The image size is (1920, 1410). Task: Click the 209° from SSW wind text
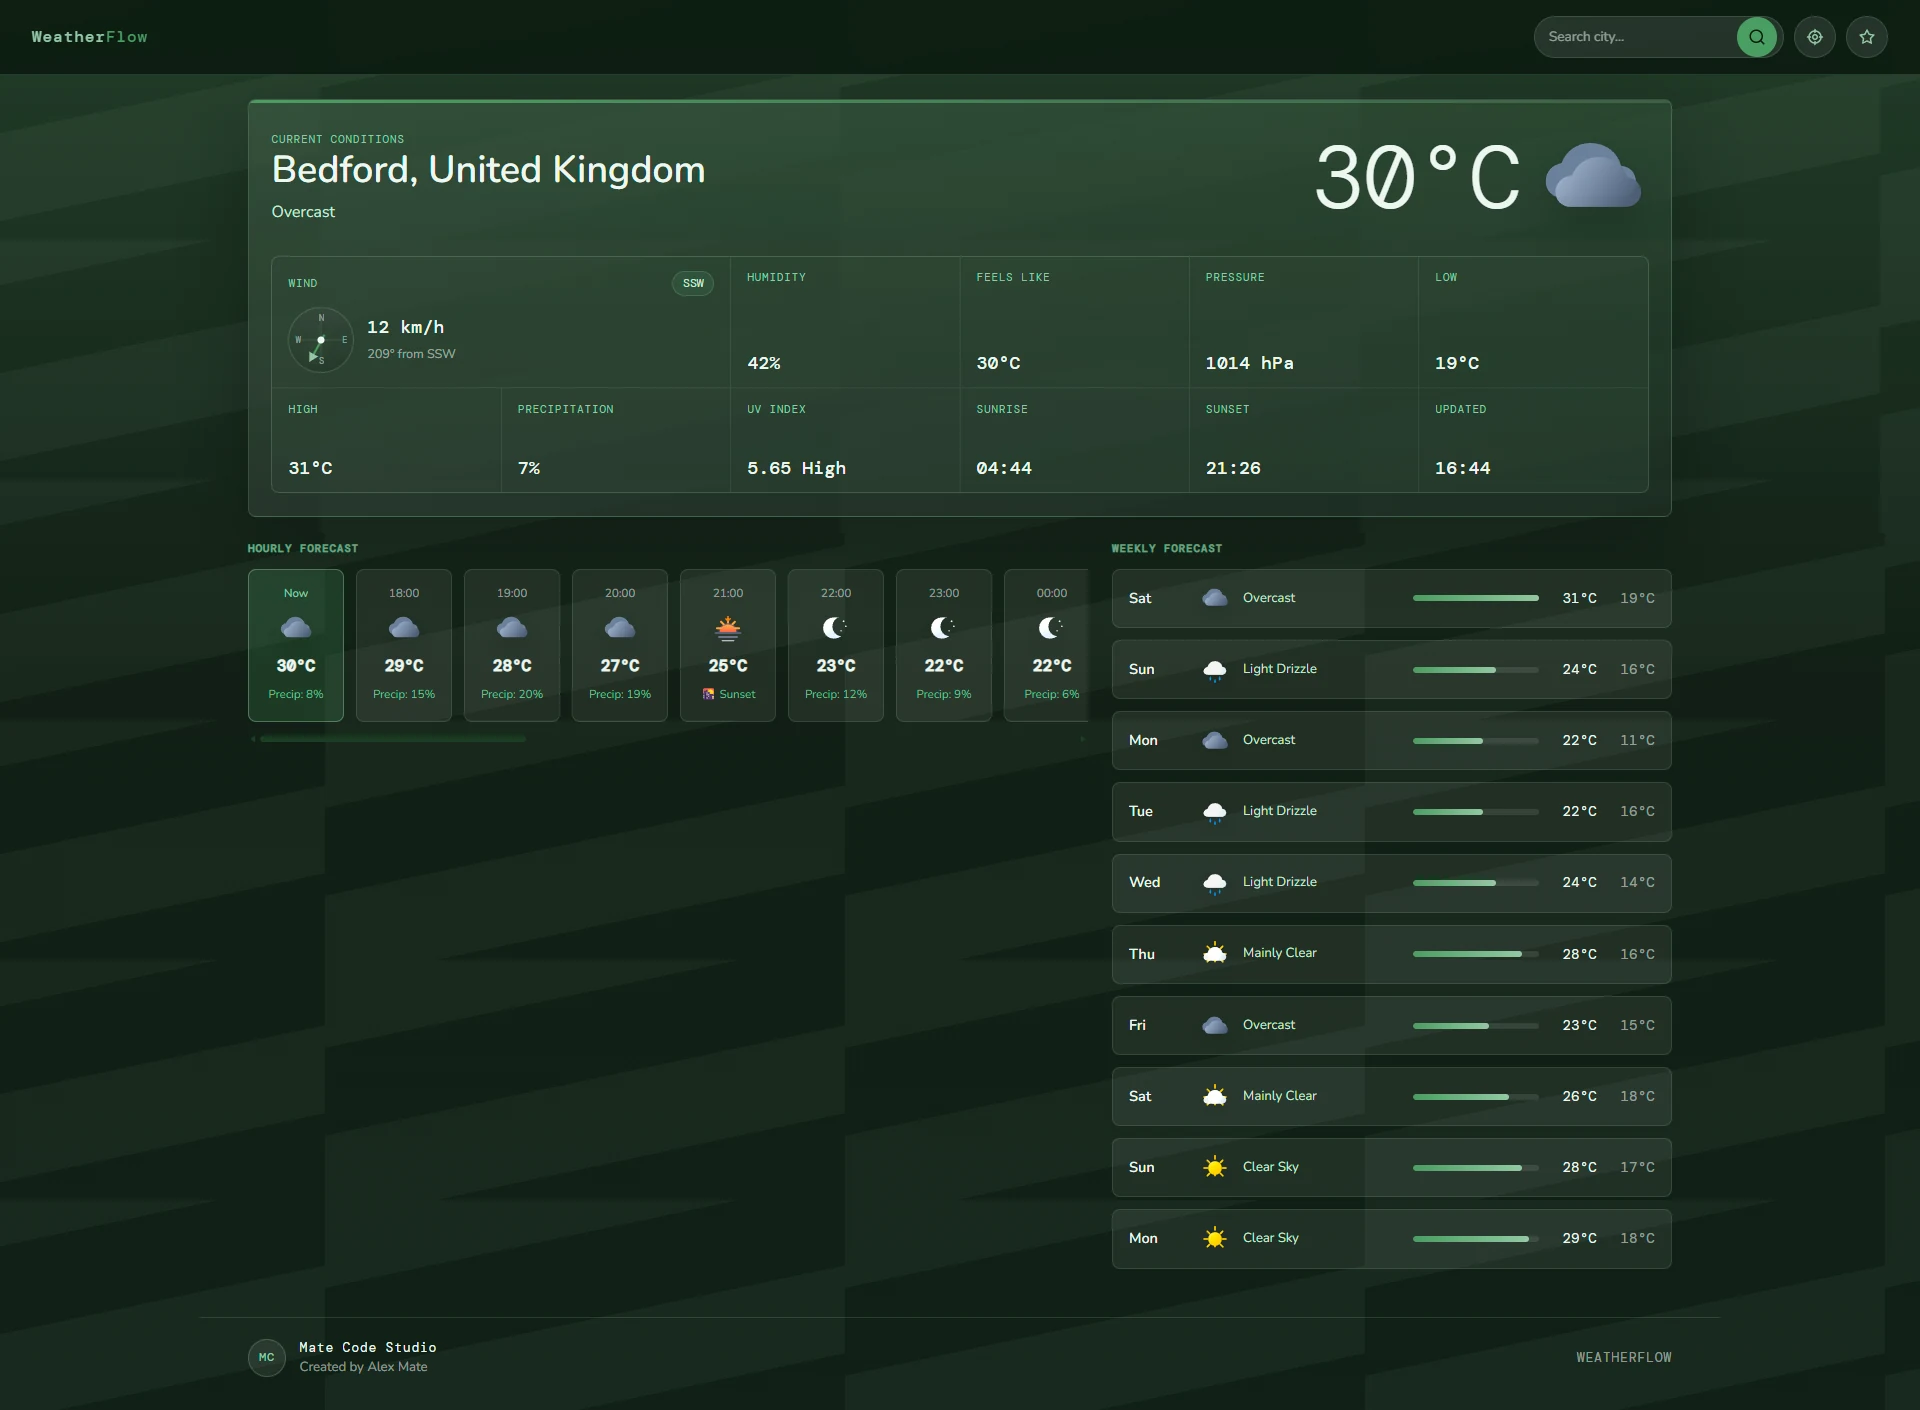pos(411,354)
